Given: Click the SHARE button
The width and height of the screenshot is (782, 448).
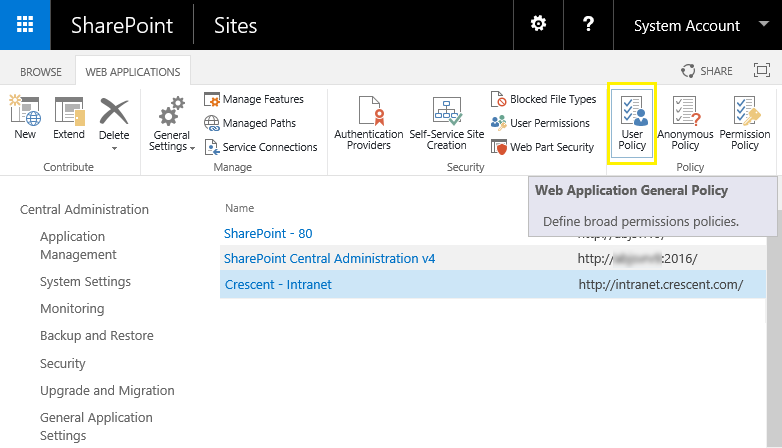Looking at the screenshot, I should coord(707,71).
